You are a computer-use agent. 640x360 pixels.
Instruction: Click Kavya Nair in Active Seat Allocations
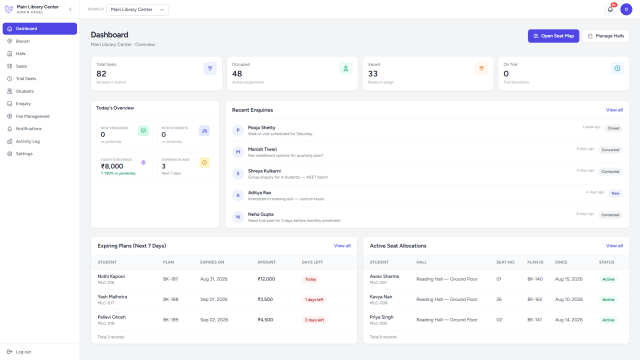tap(381, 297)
